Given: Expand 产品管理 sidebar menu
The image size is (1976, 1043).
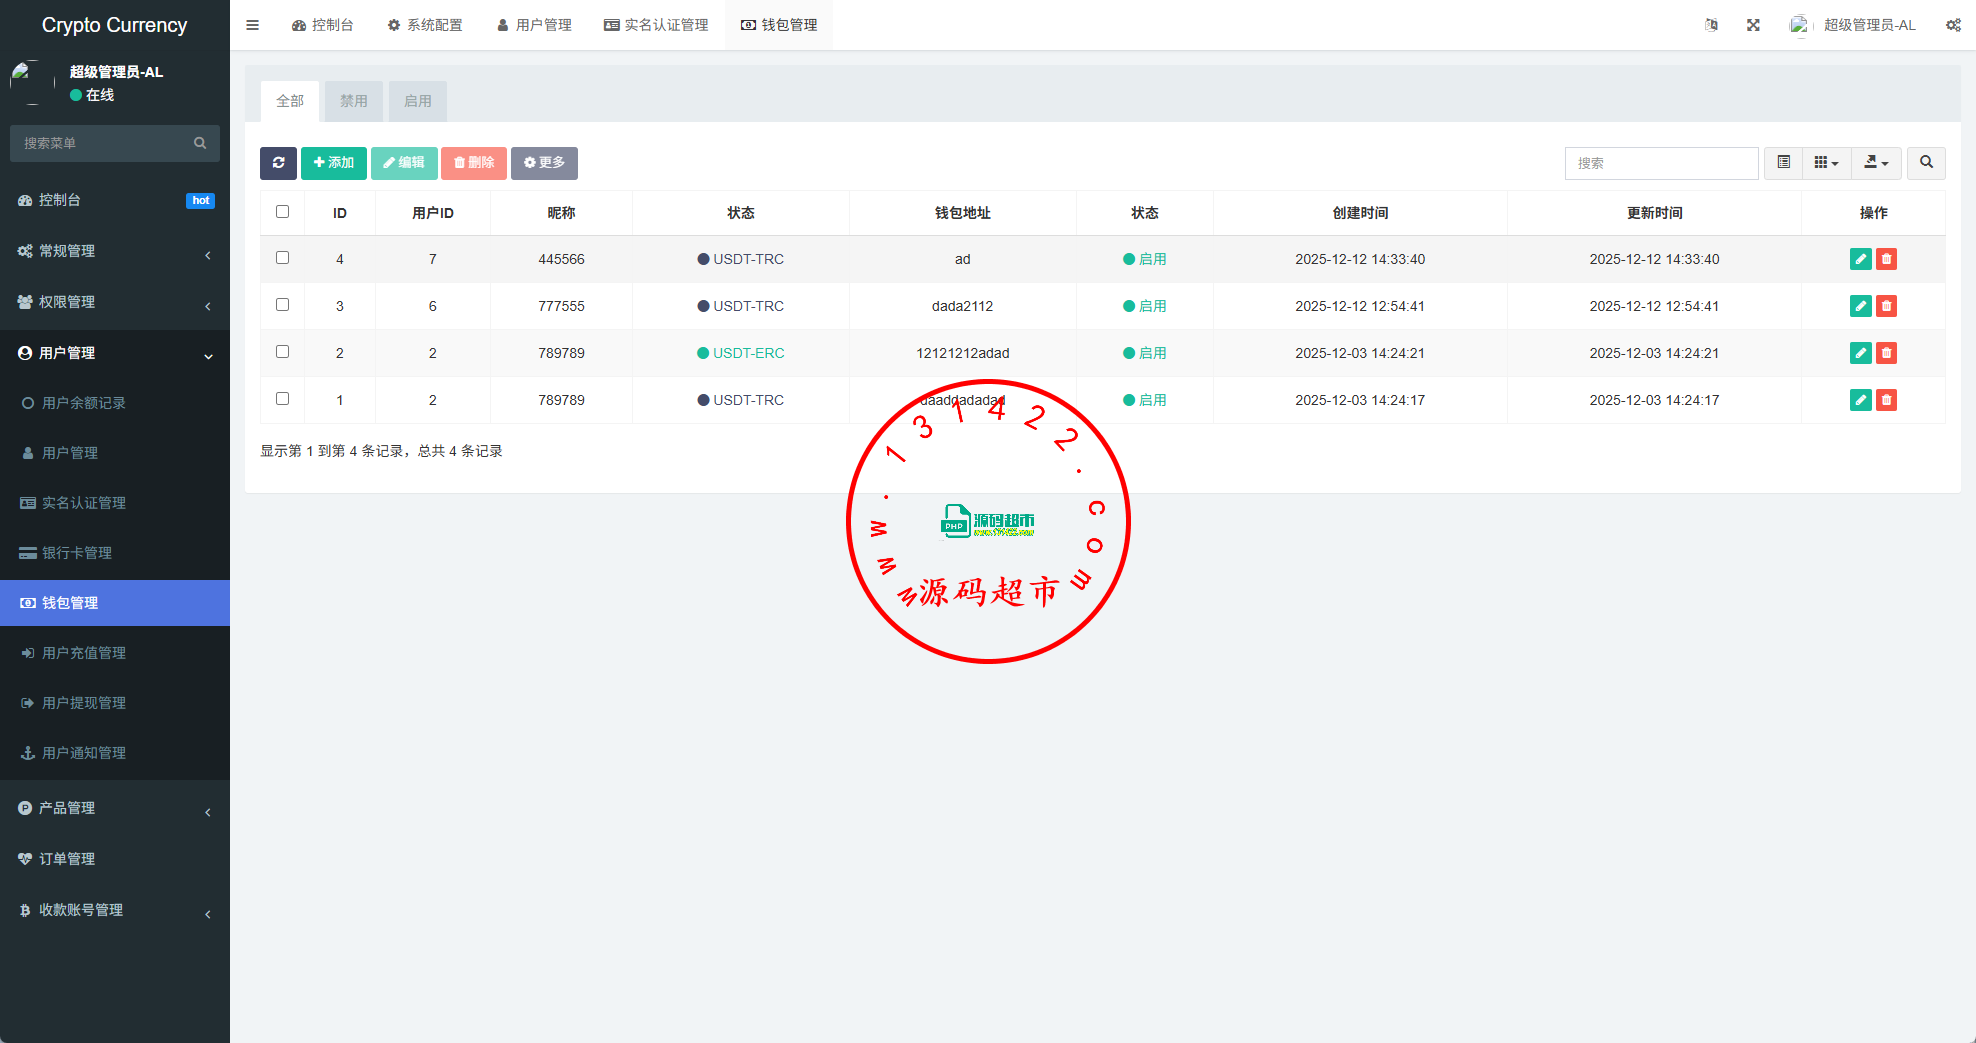Looking at the screenshot, I should 115,808.
